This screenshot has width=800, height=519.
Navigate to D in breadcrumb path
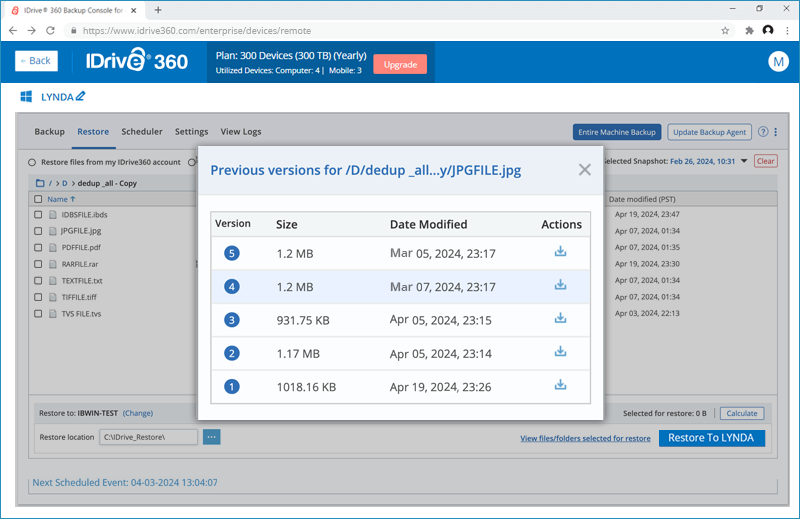click(x=65, y=183)
